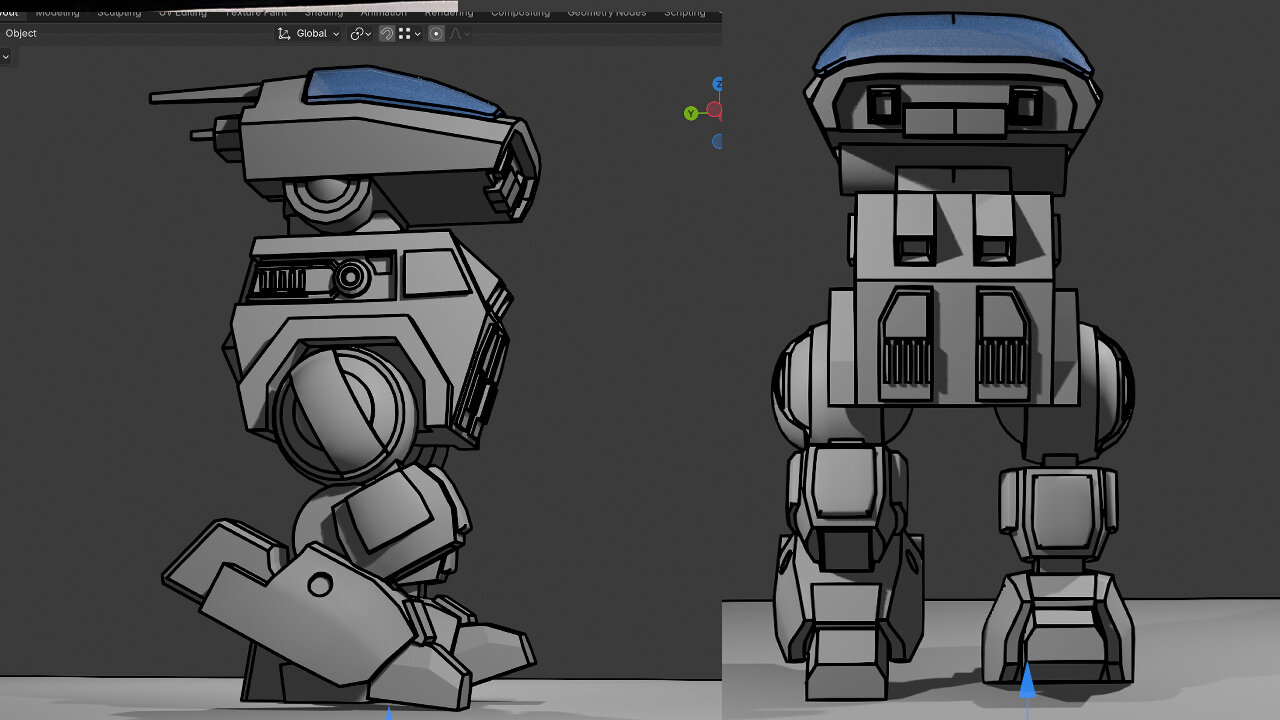Open the proportional falloff curve dropdown
1280x720 pixels.
[x=459, y=33]
